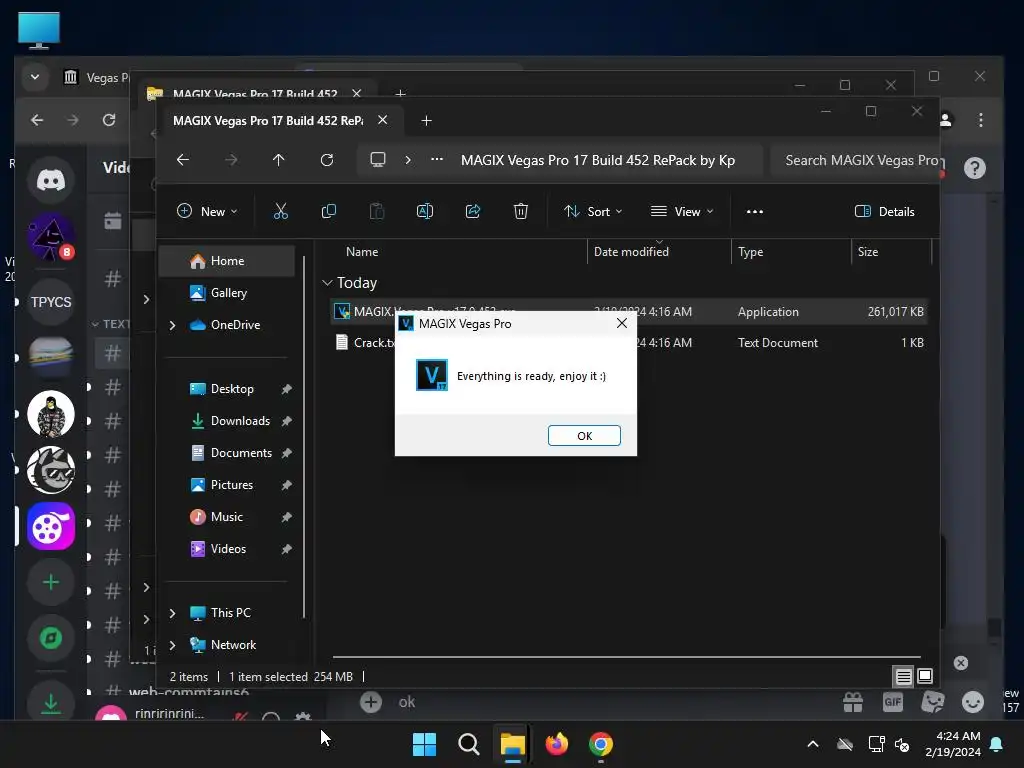The height and width of the screenshot is (768, 1024).
Task: Select the MAGIX Vegas Pro application file icon
Action: [x=342, y=312]
